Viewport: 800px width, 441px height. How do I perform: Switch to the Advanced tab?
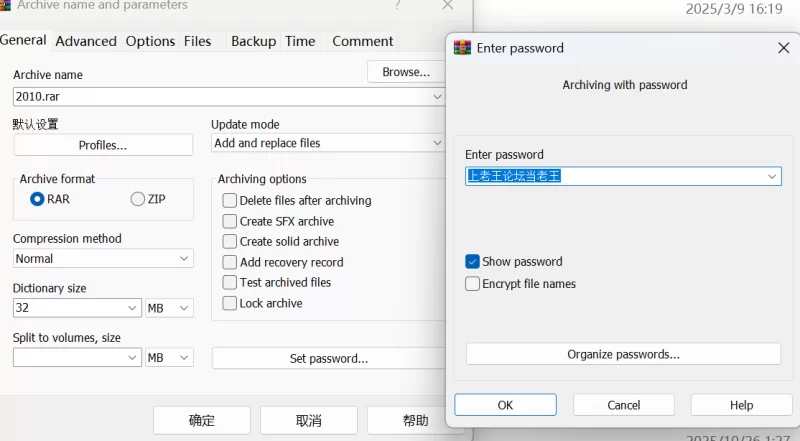point(86,41)
